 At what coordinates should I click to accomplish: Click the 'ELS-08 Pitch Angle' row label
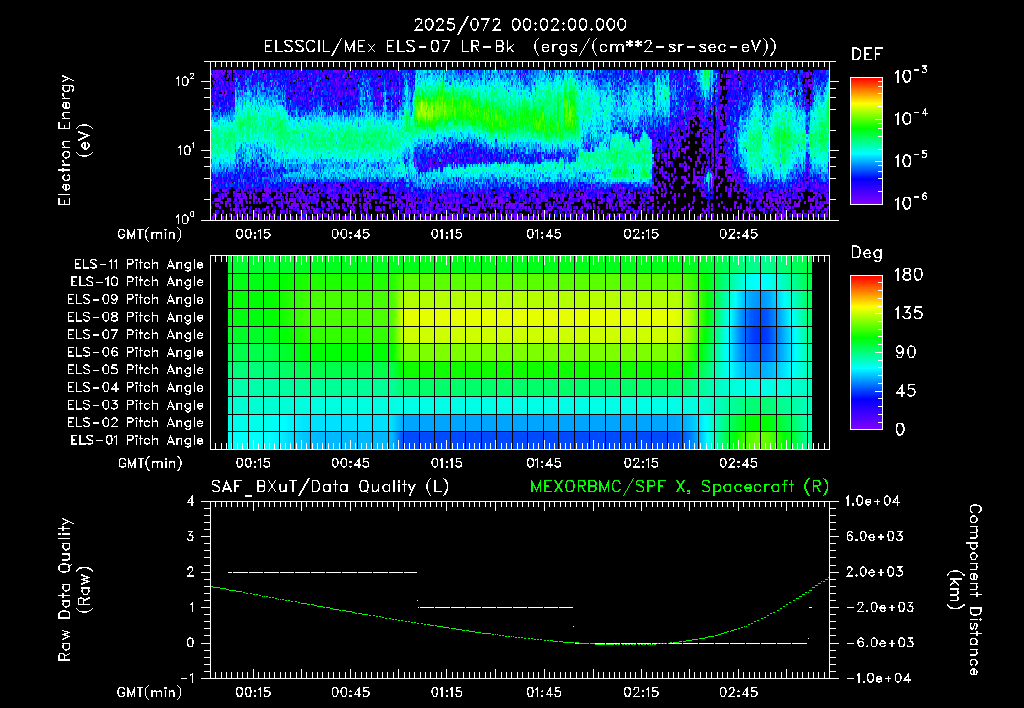(136, 317)
